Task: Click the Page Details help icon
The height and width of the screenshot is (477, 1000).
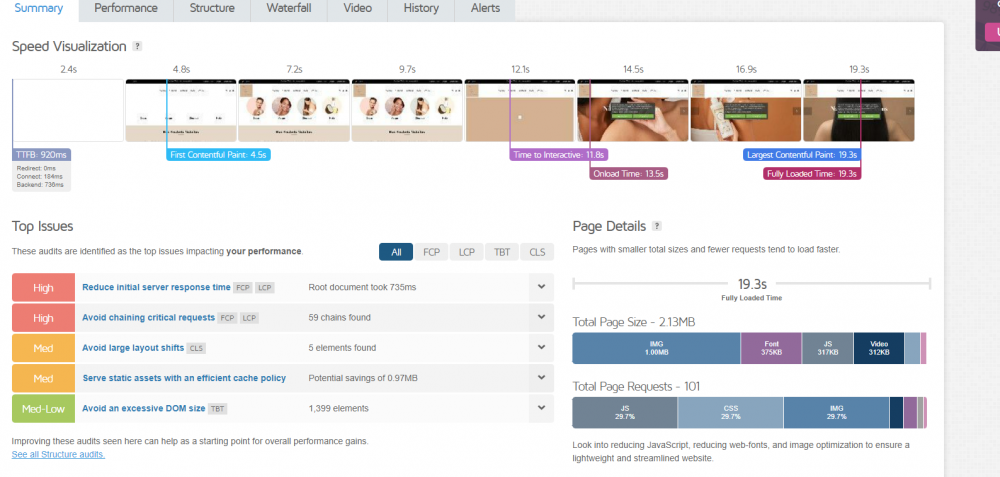Action: (x=657, y=226)
